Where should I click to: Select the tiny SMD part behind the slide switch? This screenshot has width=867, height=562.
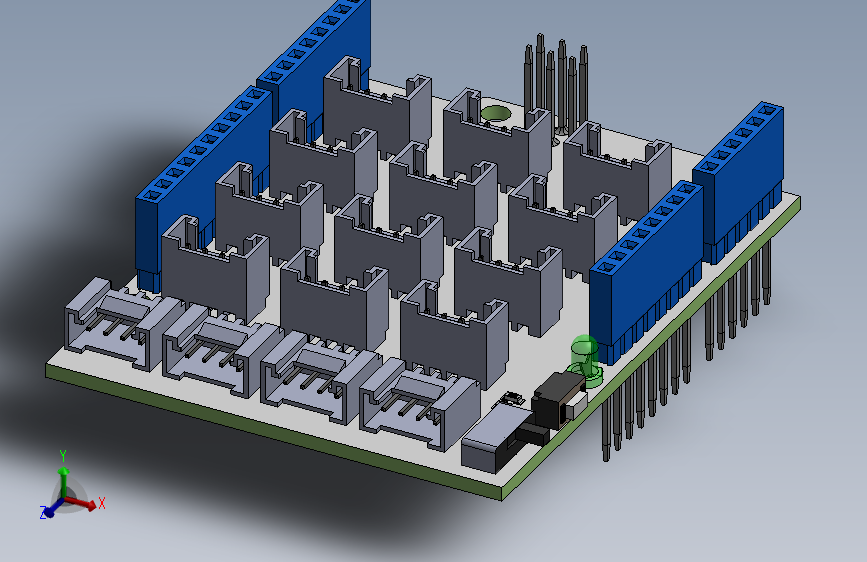513,398
